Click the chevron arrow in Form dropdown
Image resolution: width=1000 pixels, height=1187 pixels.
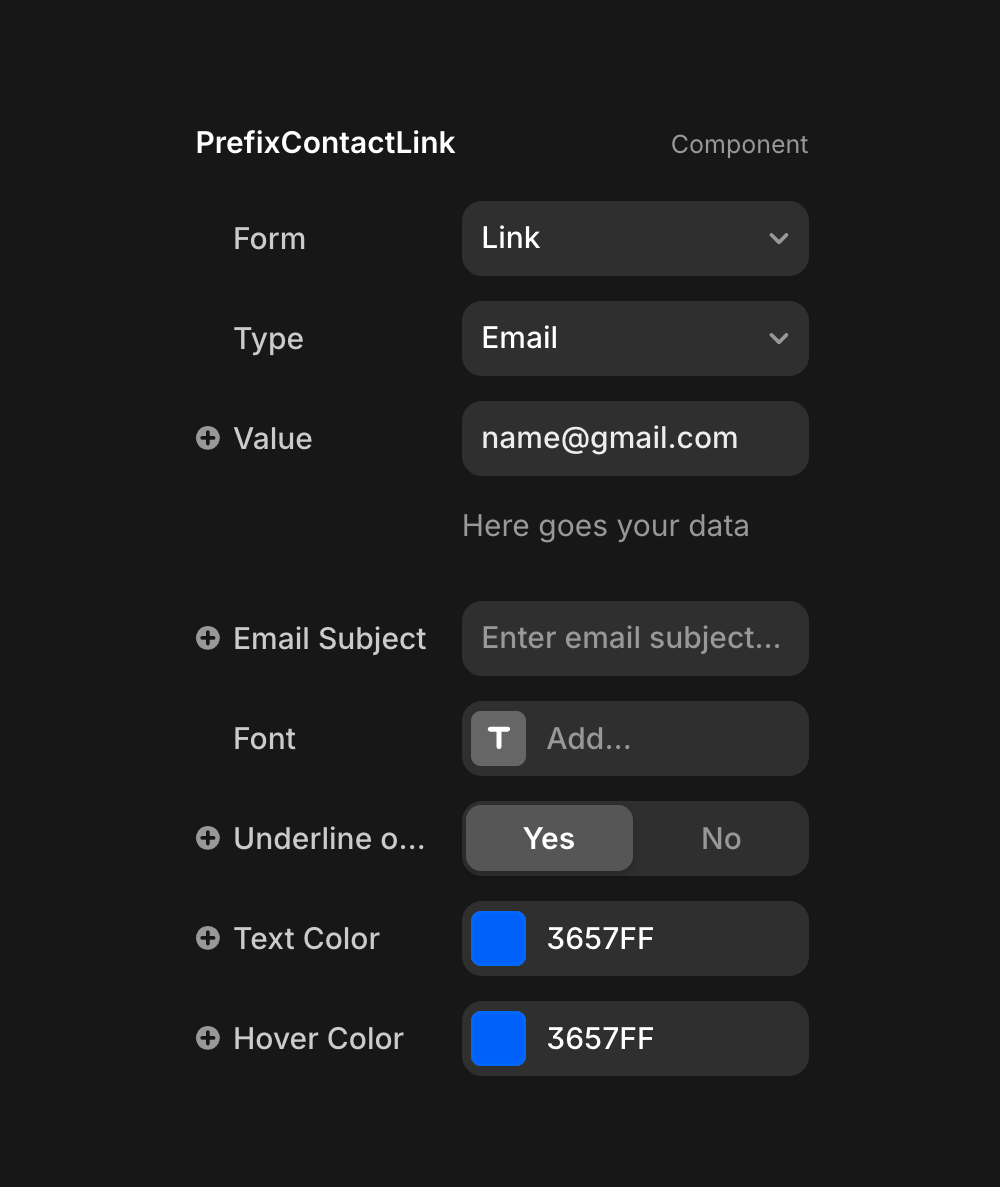tap(779, 238)
